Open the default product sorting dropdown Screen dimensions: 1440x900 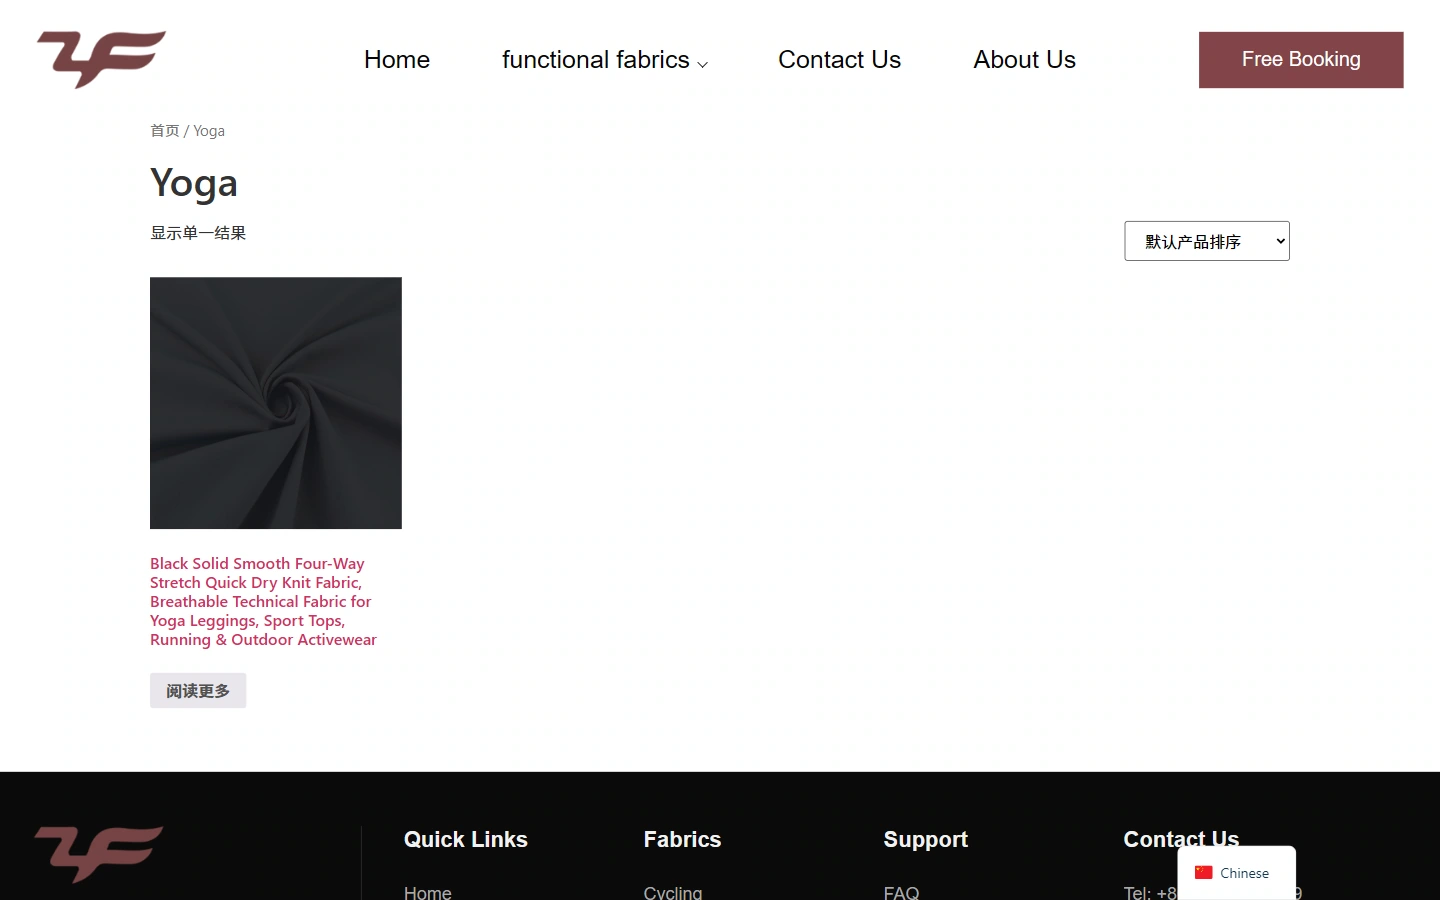[x=1207, y=241]
